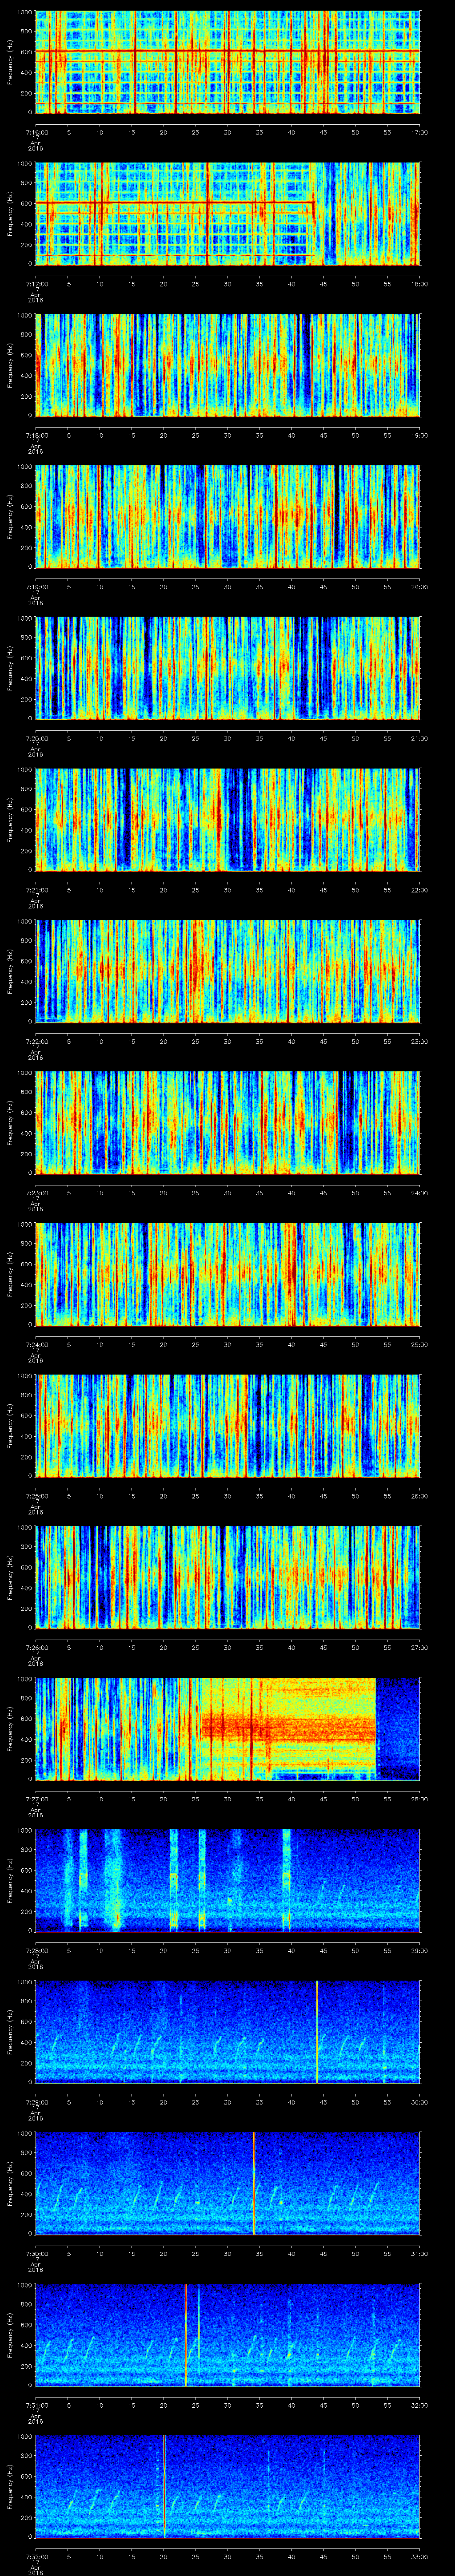
Task: Click the 7:23 spectrogram panel
Action: [x=227, y=1122]
